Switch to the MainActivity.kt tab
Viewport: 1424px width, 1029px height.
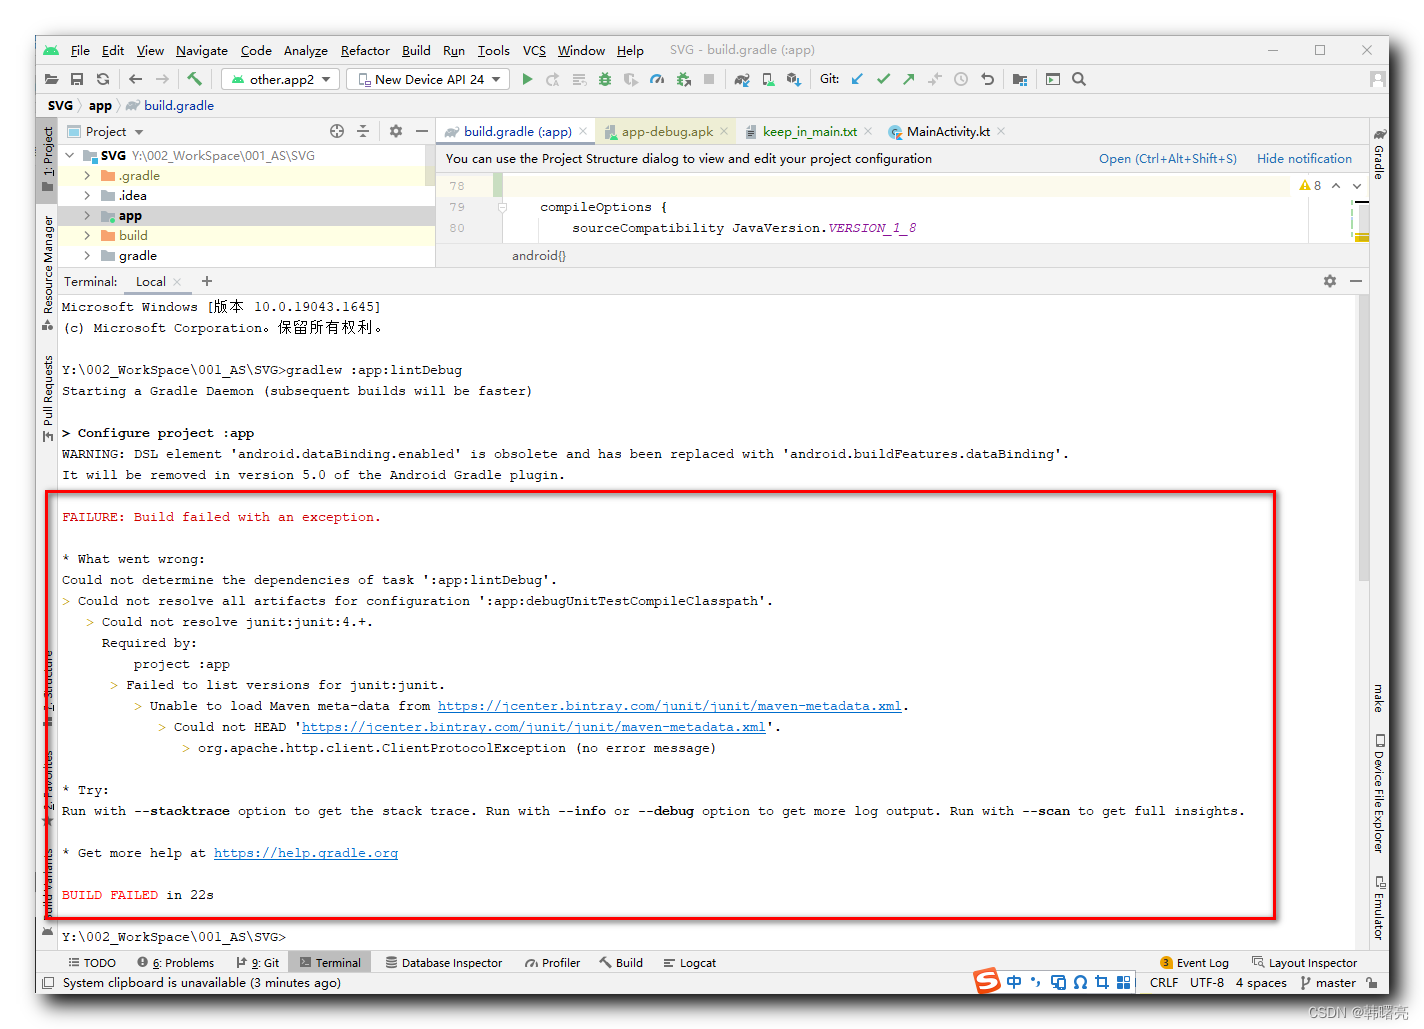click(x=948, y=131)
